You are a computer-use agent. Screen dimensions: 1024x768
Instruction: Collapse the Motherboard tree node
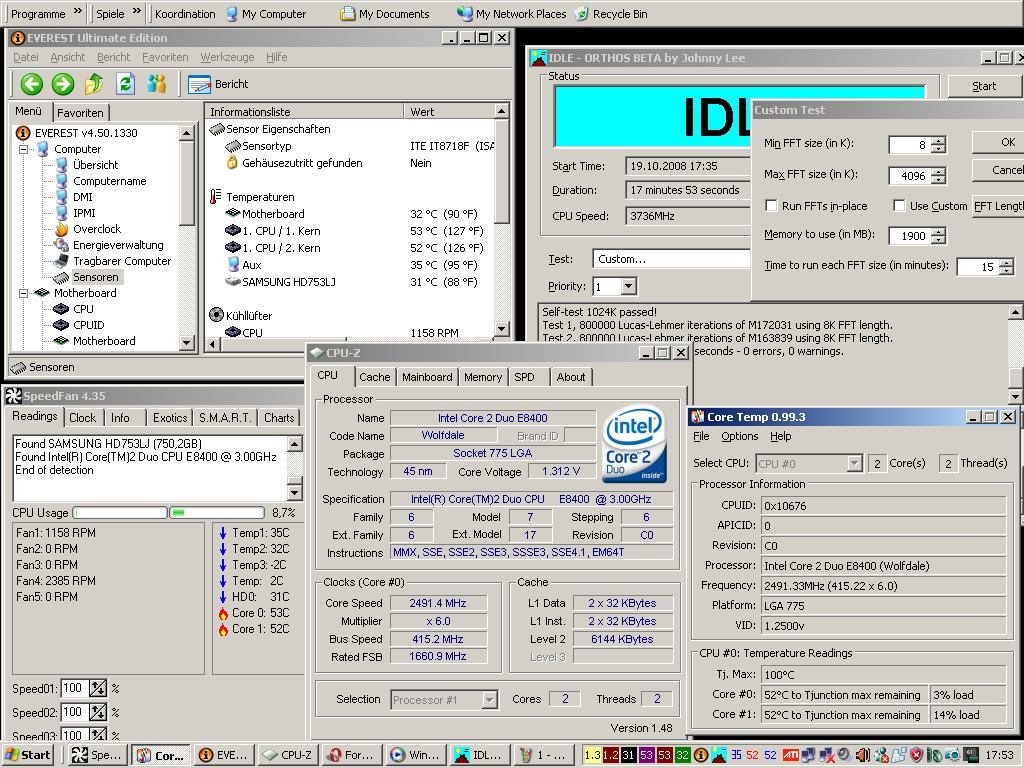[x=23, y=293]
